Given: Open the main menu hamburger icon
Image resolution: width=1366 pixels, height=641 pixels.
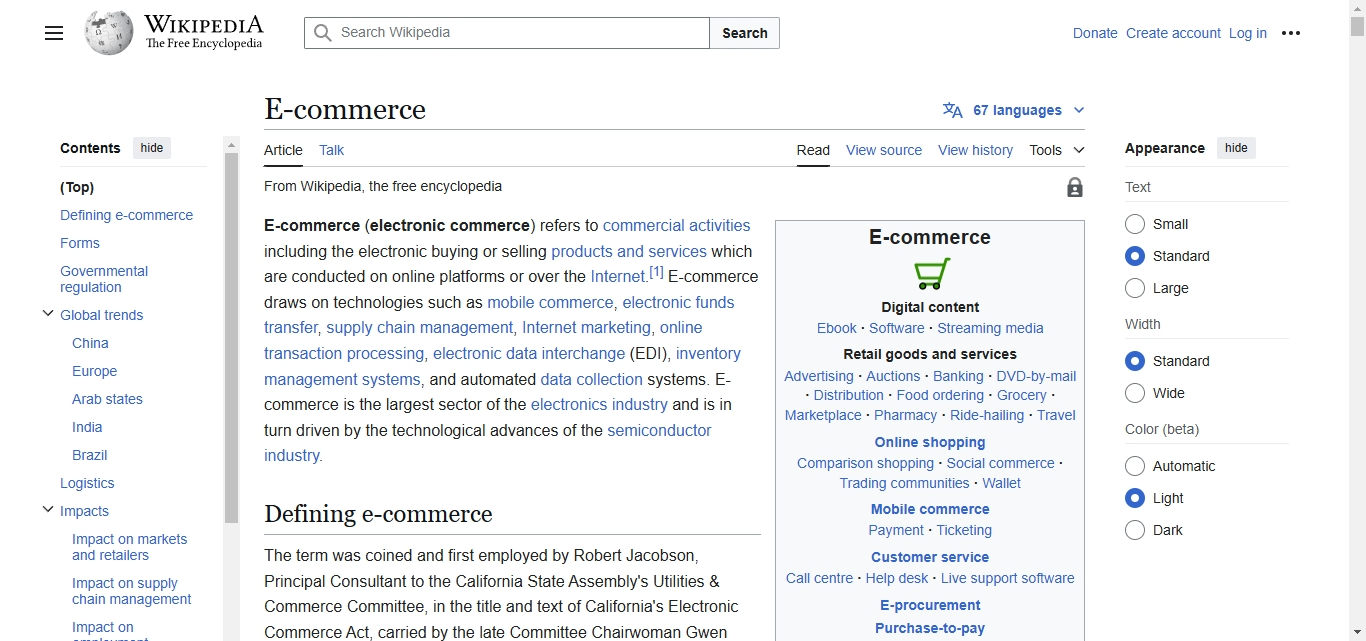Looking at the screenshot, I should (x=54, y=33).
